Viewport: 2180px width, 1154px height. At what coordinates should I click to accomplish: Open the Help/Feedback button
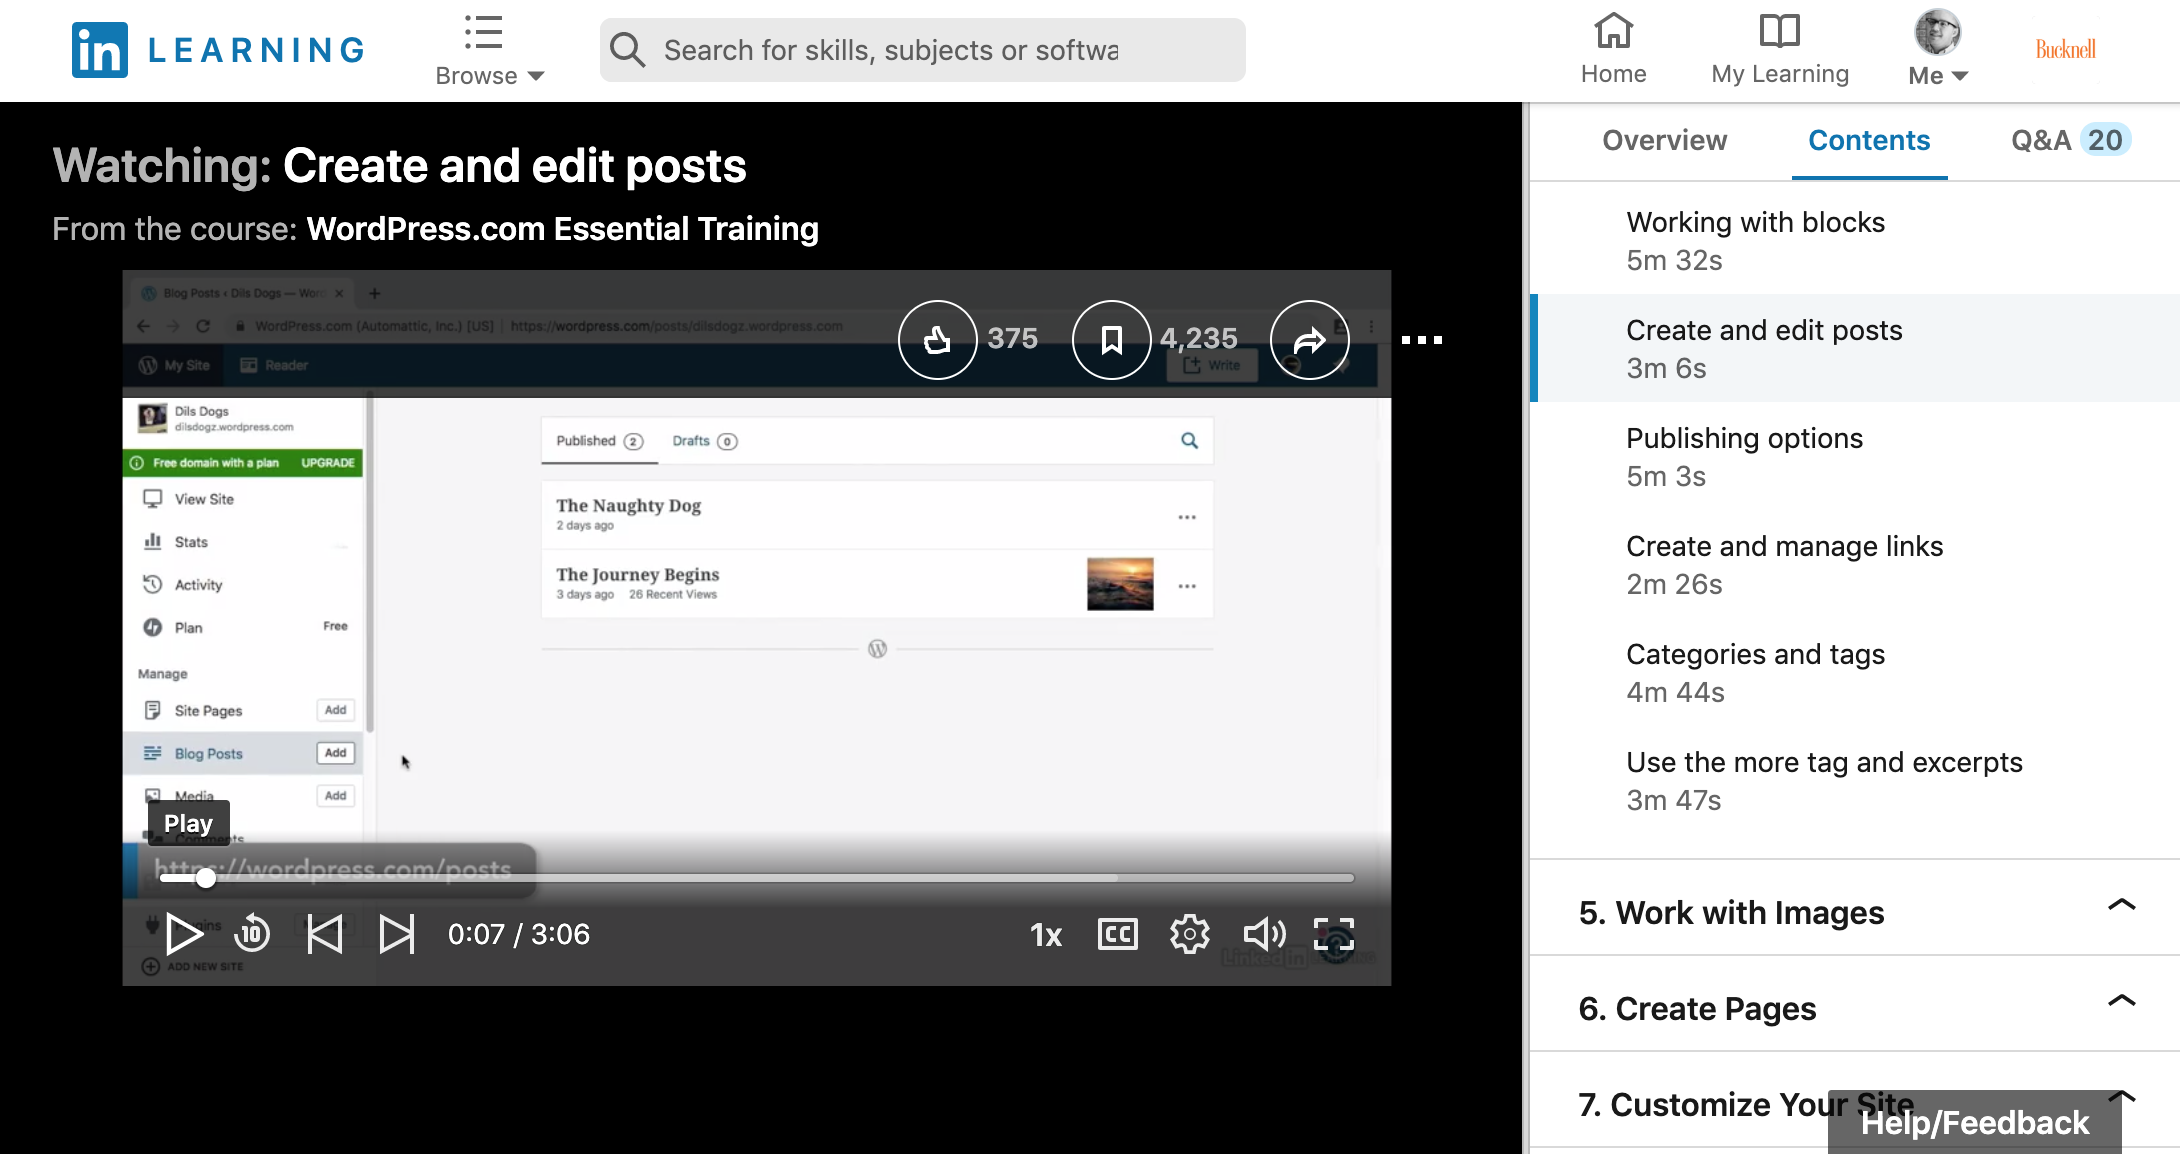coord(1975,1123)
